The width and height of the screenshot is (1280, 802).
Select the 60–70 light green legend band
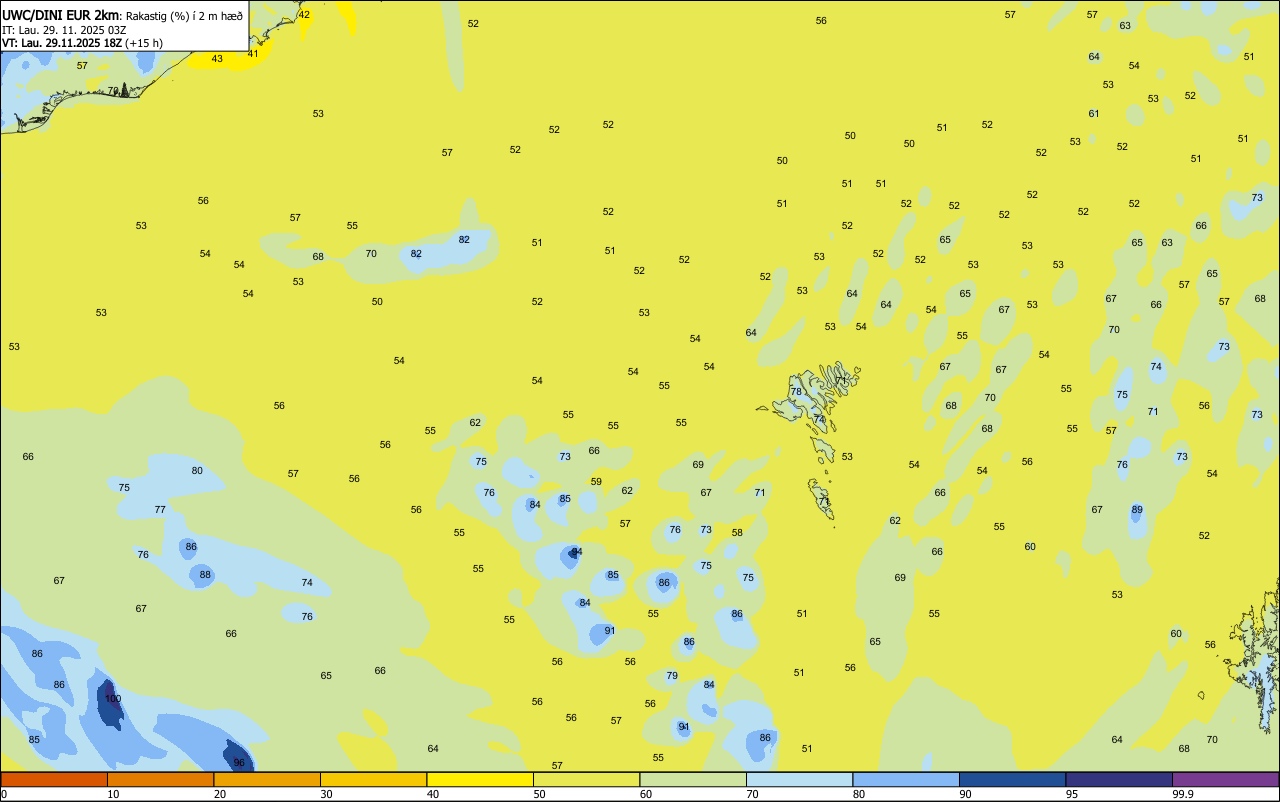(x=693, y=779)
